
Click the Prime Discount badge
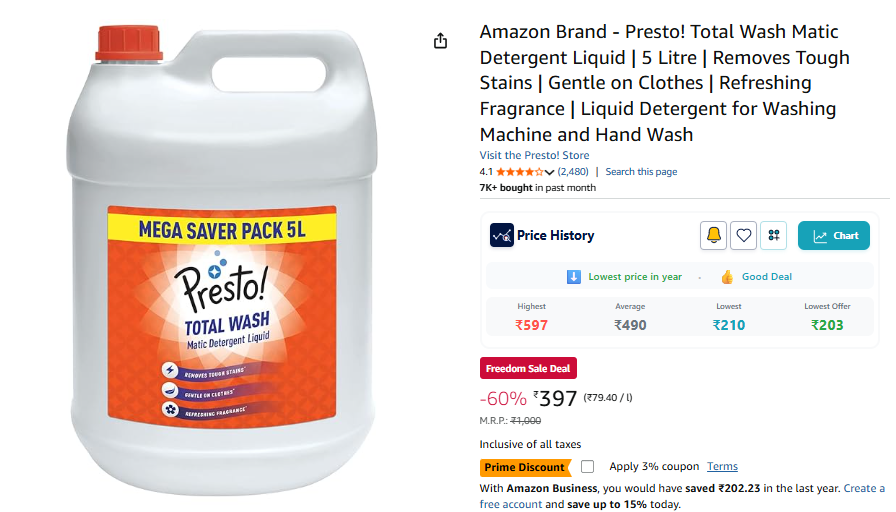point(525,467)
